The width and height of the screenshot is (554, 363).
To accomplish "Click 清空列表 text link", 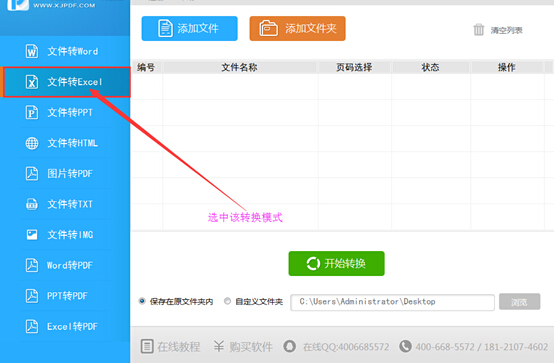I will (506, 30).
